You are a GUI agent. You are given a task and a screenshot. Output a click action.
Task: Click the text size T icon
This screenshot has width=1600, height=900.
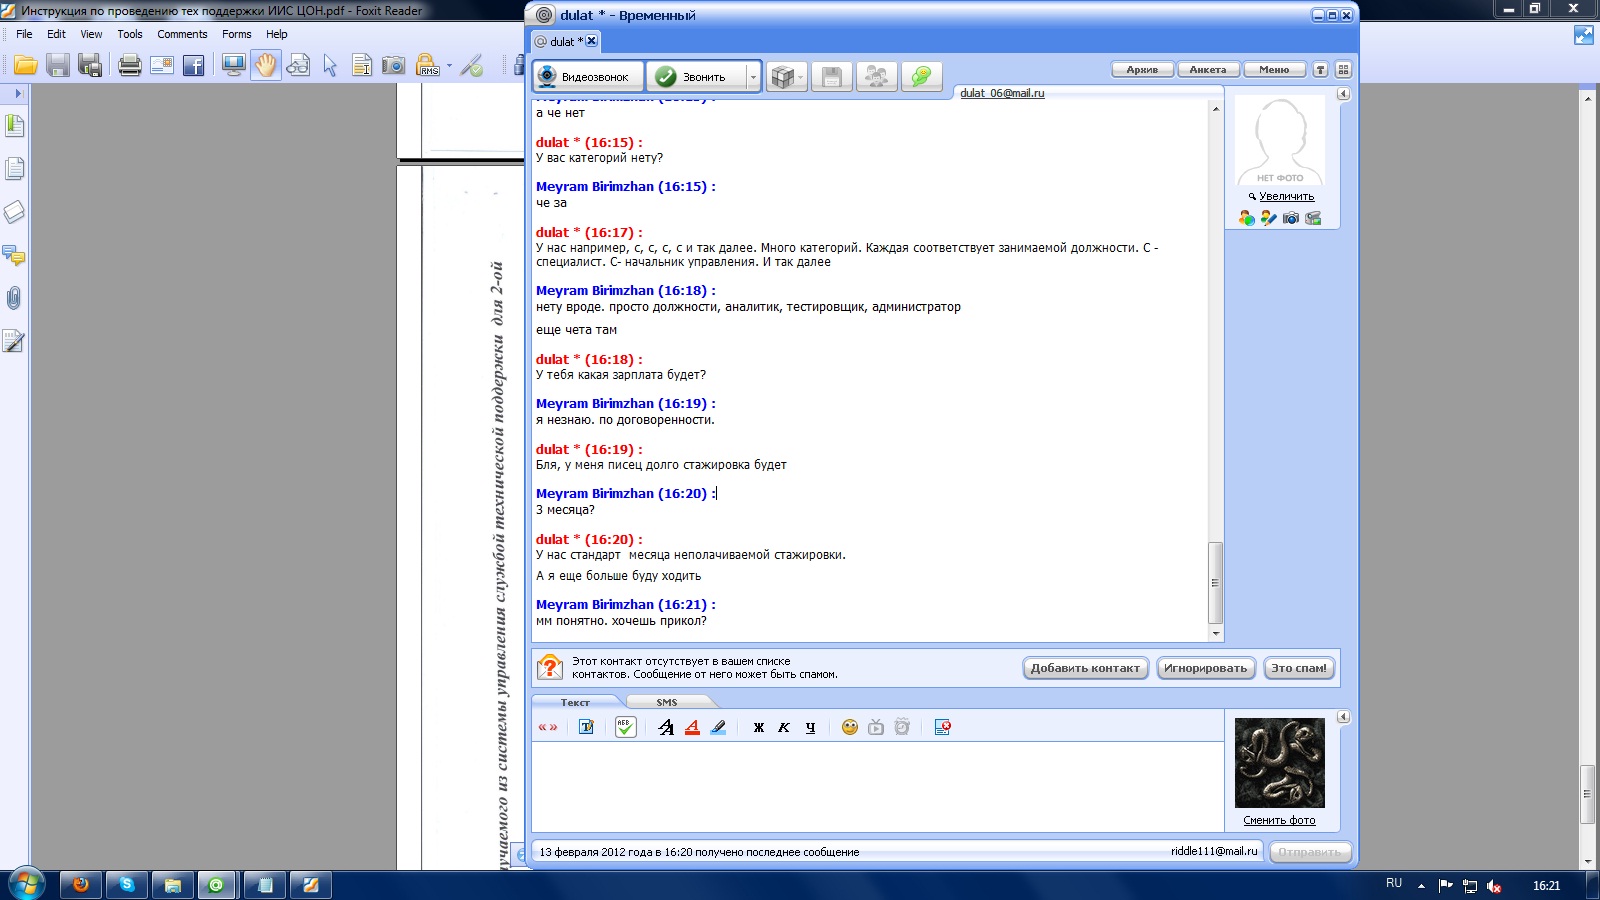pos(1320,70)
